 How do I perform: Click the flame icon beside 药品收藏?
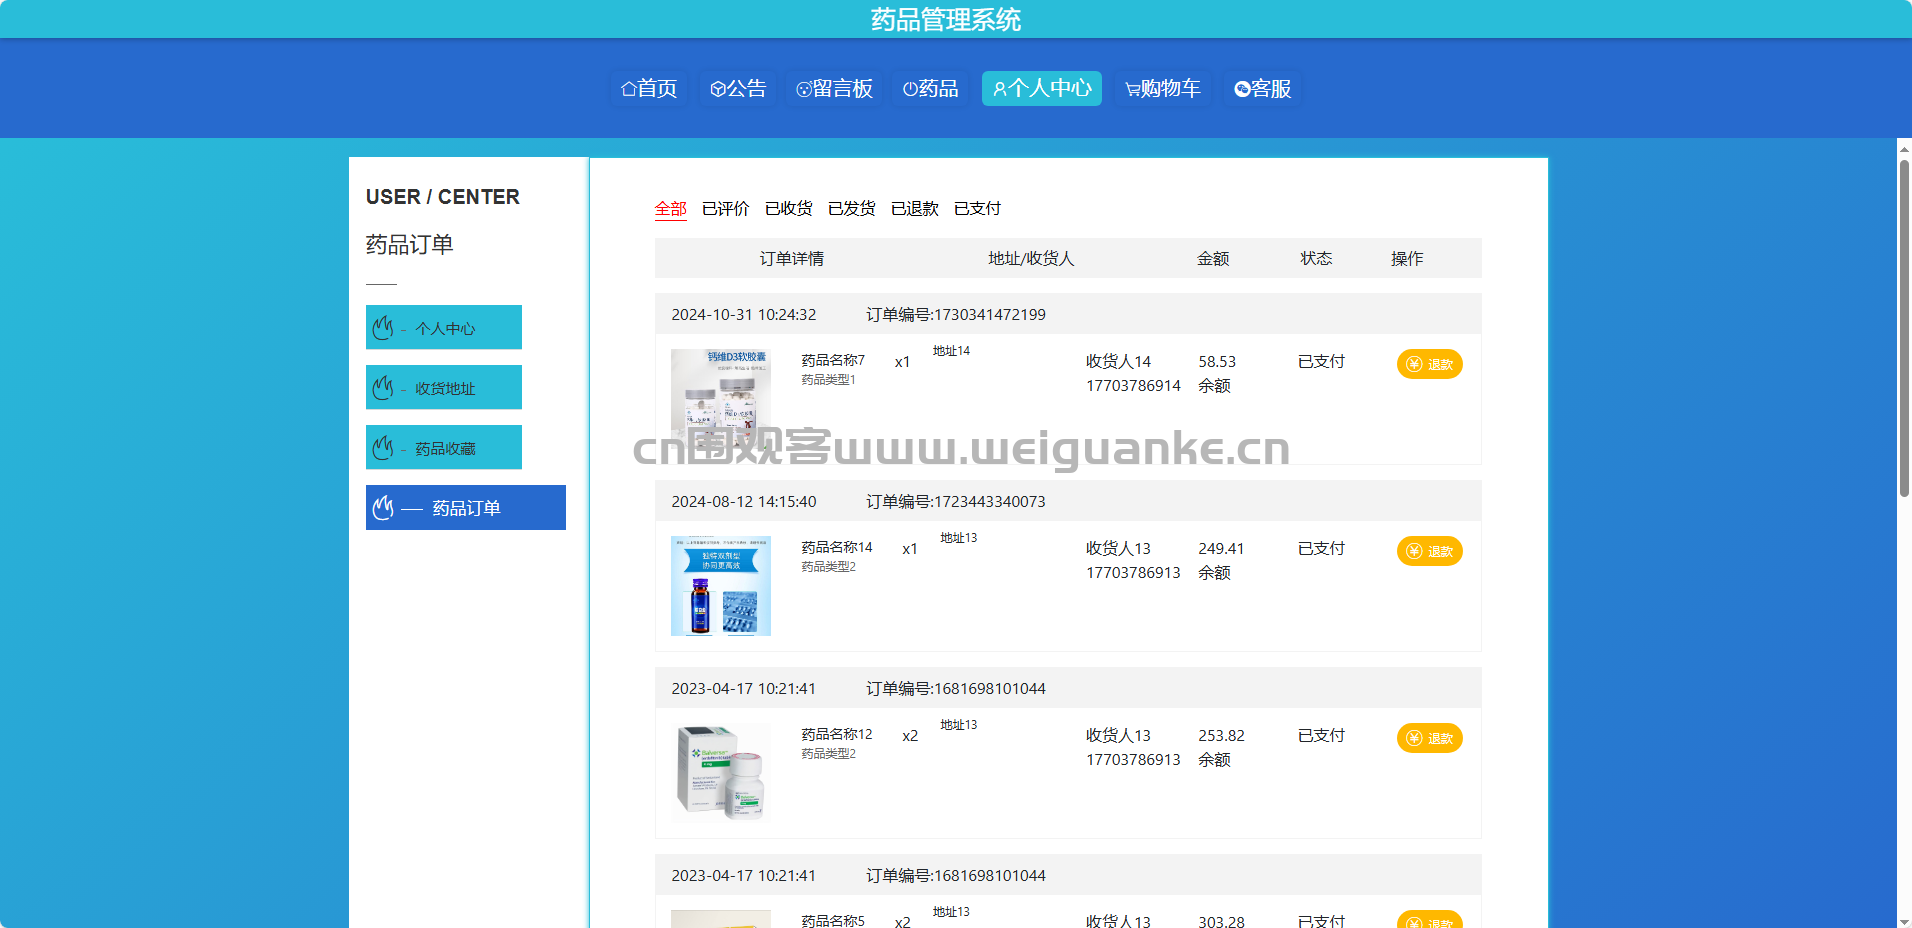pos(383,447)
